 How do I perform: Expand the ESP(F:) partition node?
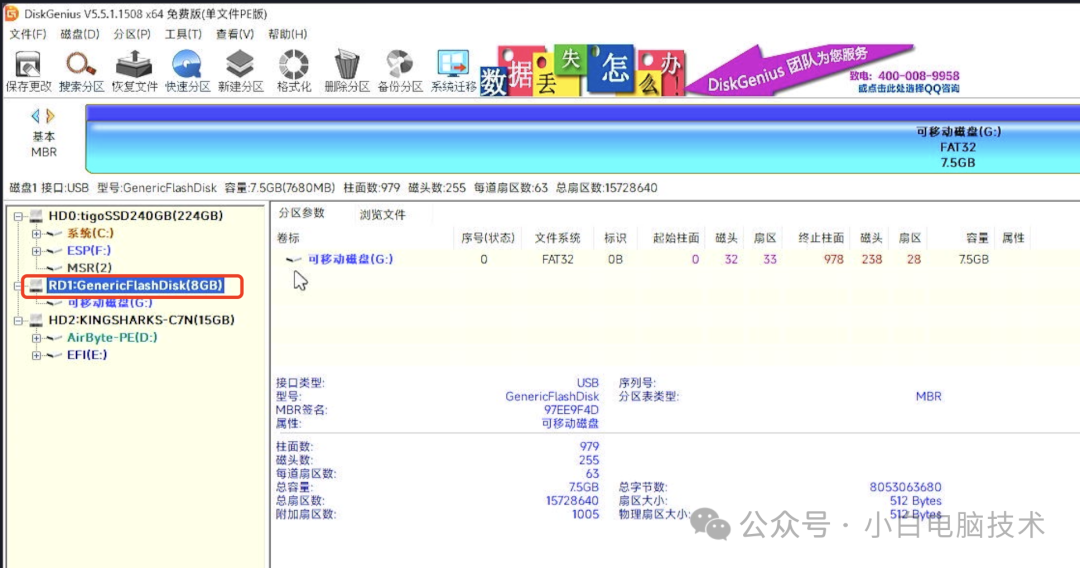pyautogui.click(x=37, y=251)
